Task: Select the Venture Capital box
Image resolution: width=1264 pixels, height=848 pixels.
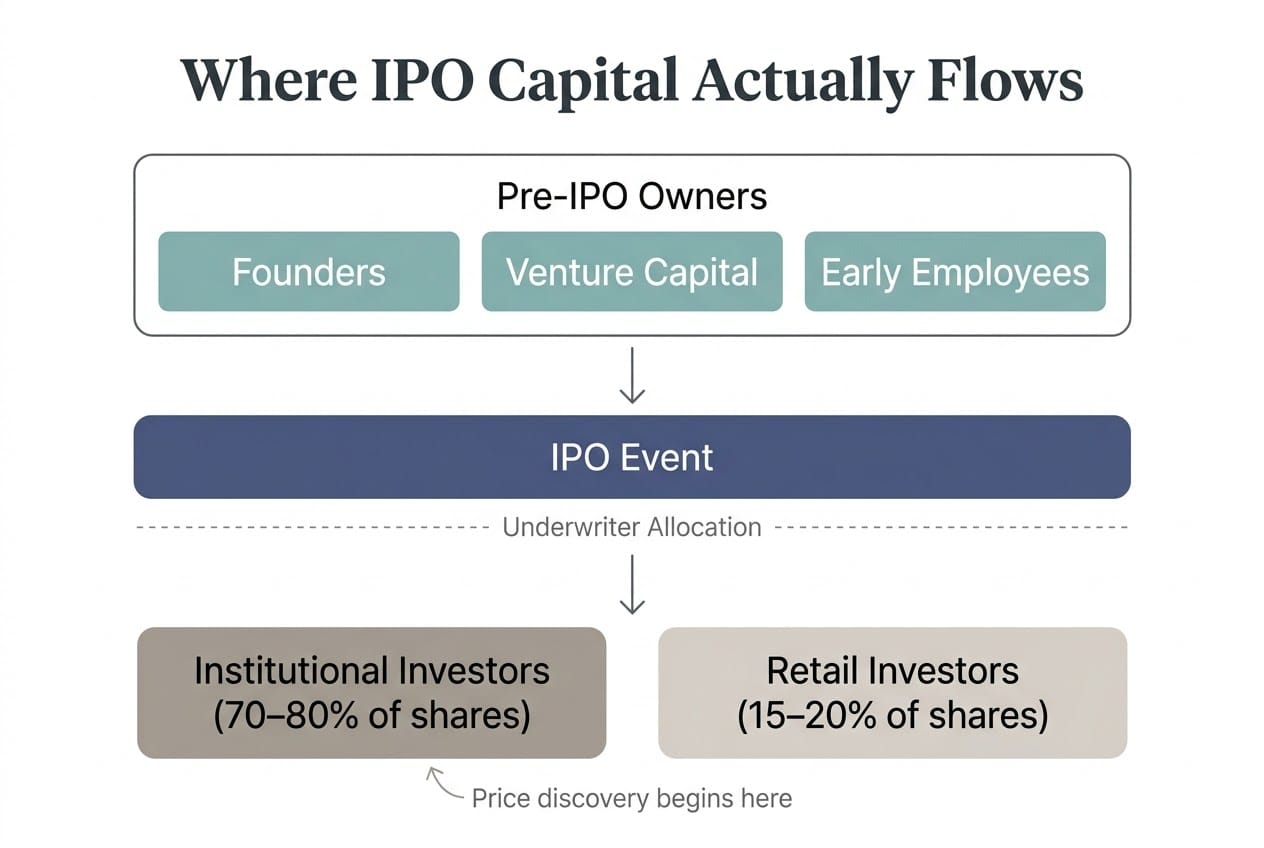Action: (x=632, y=272)
